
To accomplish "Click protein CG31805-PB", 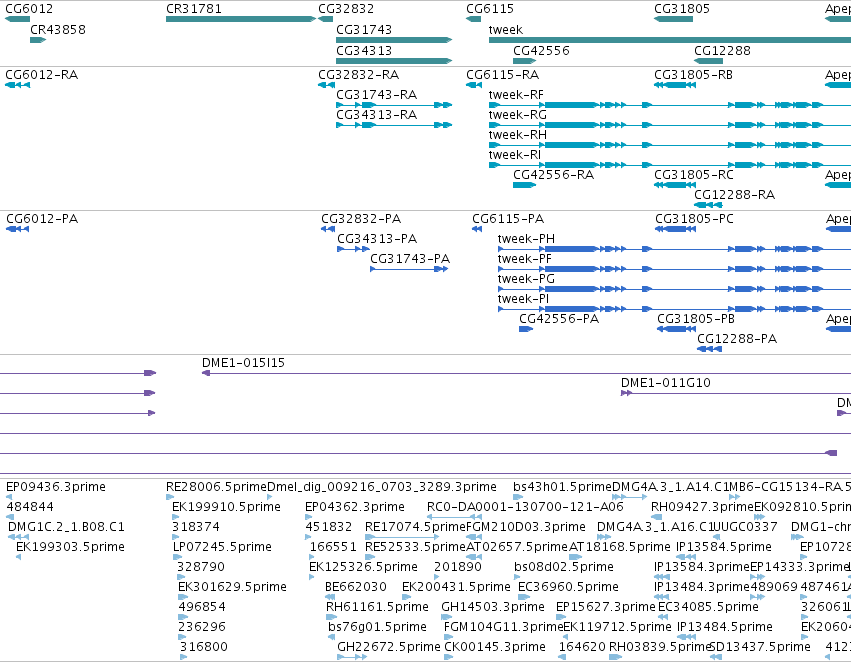I will tap(696, 319).
